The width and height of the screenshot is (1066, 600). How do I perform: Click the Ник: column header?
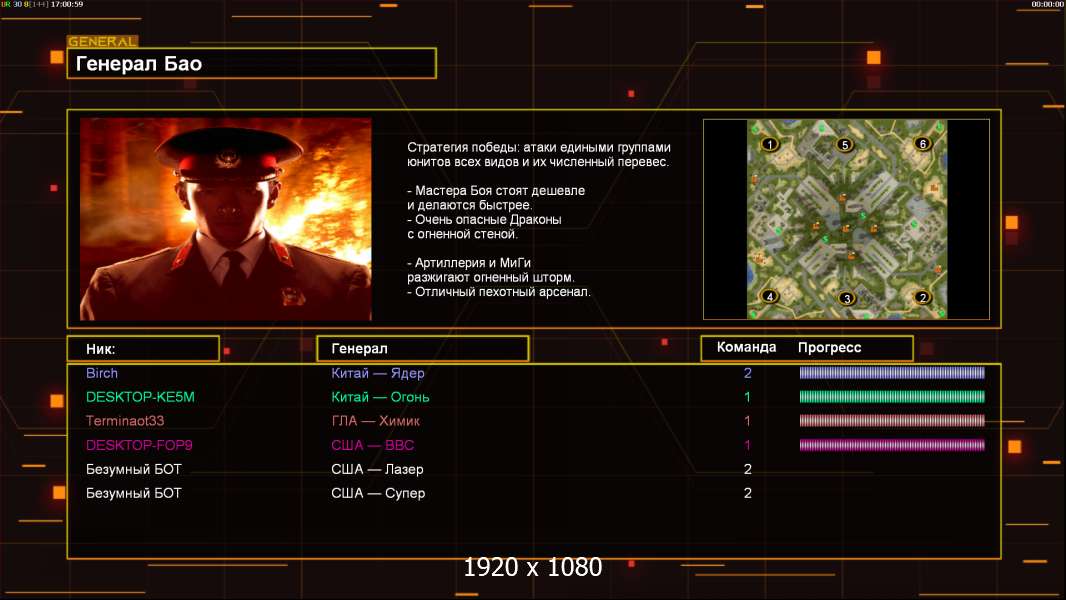coord(143,349)
